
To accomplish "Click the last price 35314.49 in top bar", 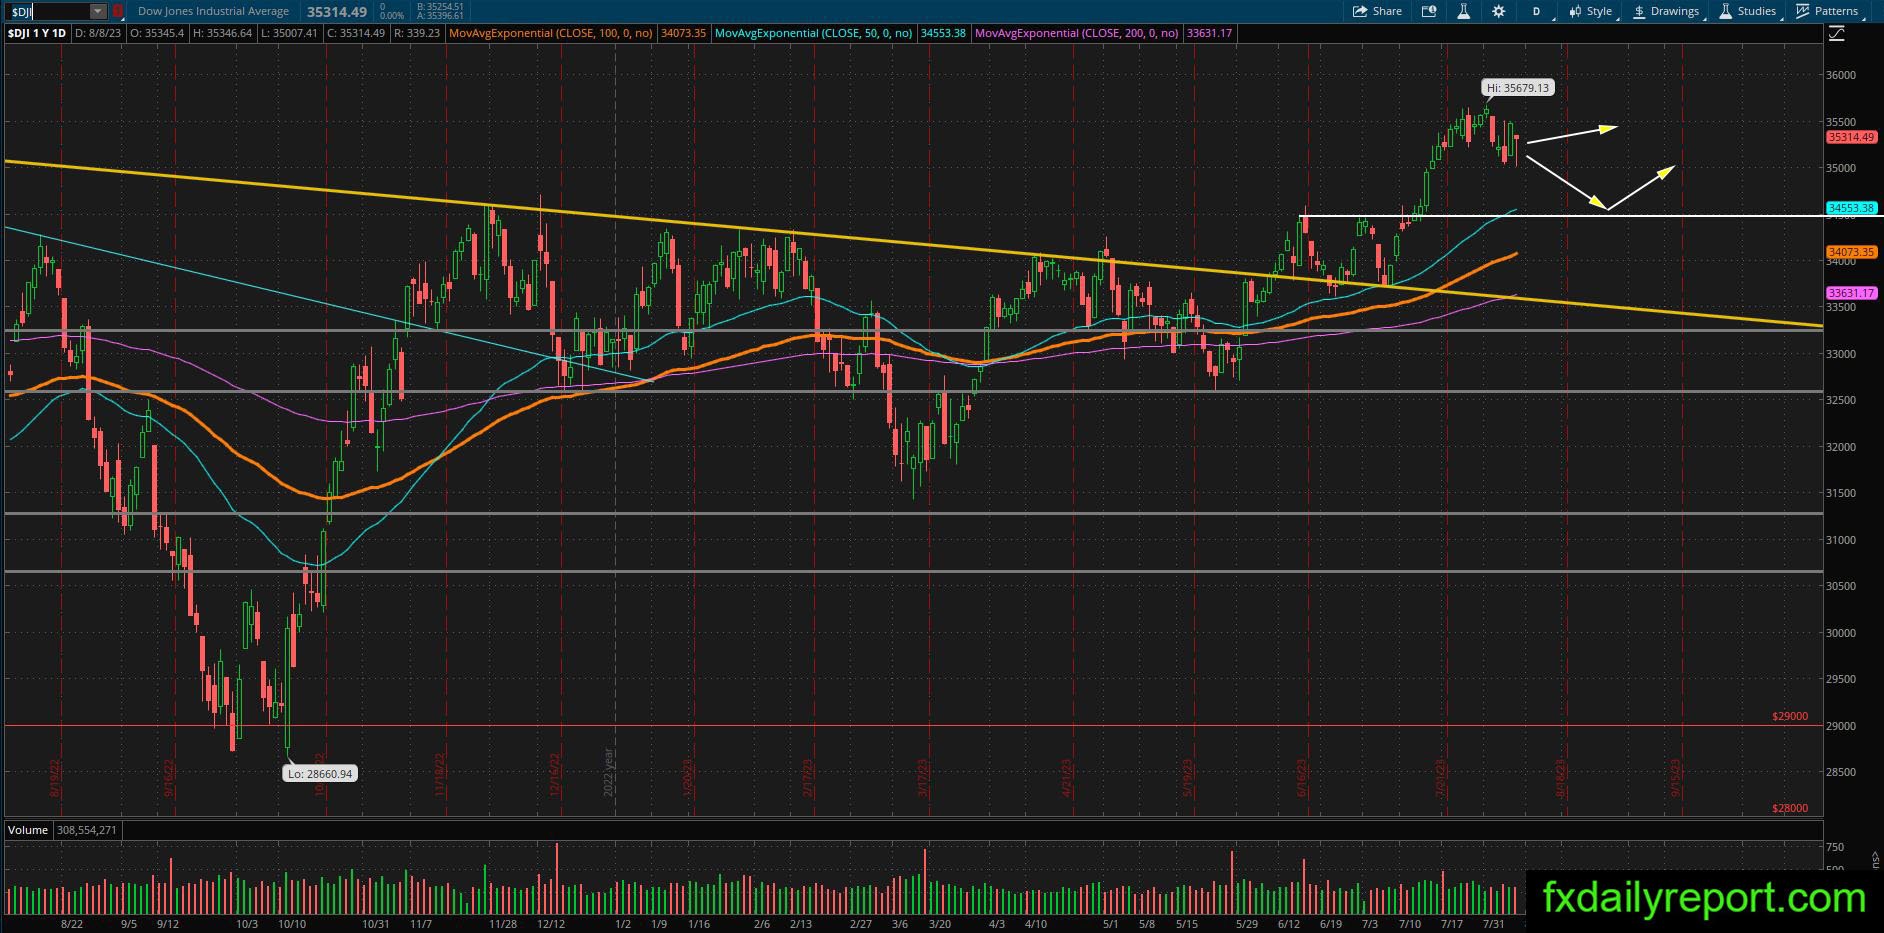I will coord(336,11).
